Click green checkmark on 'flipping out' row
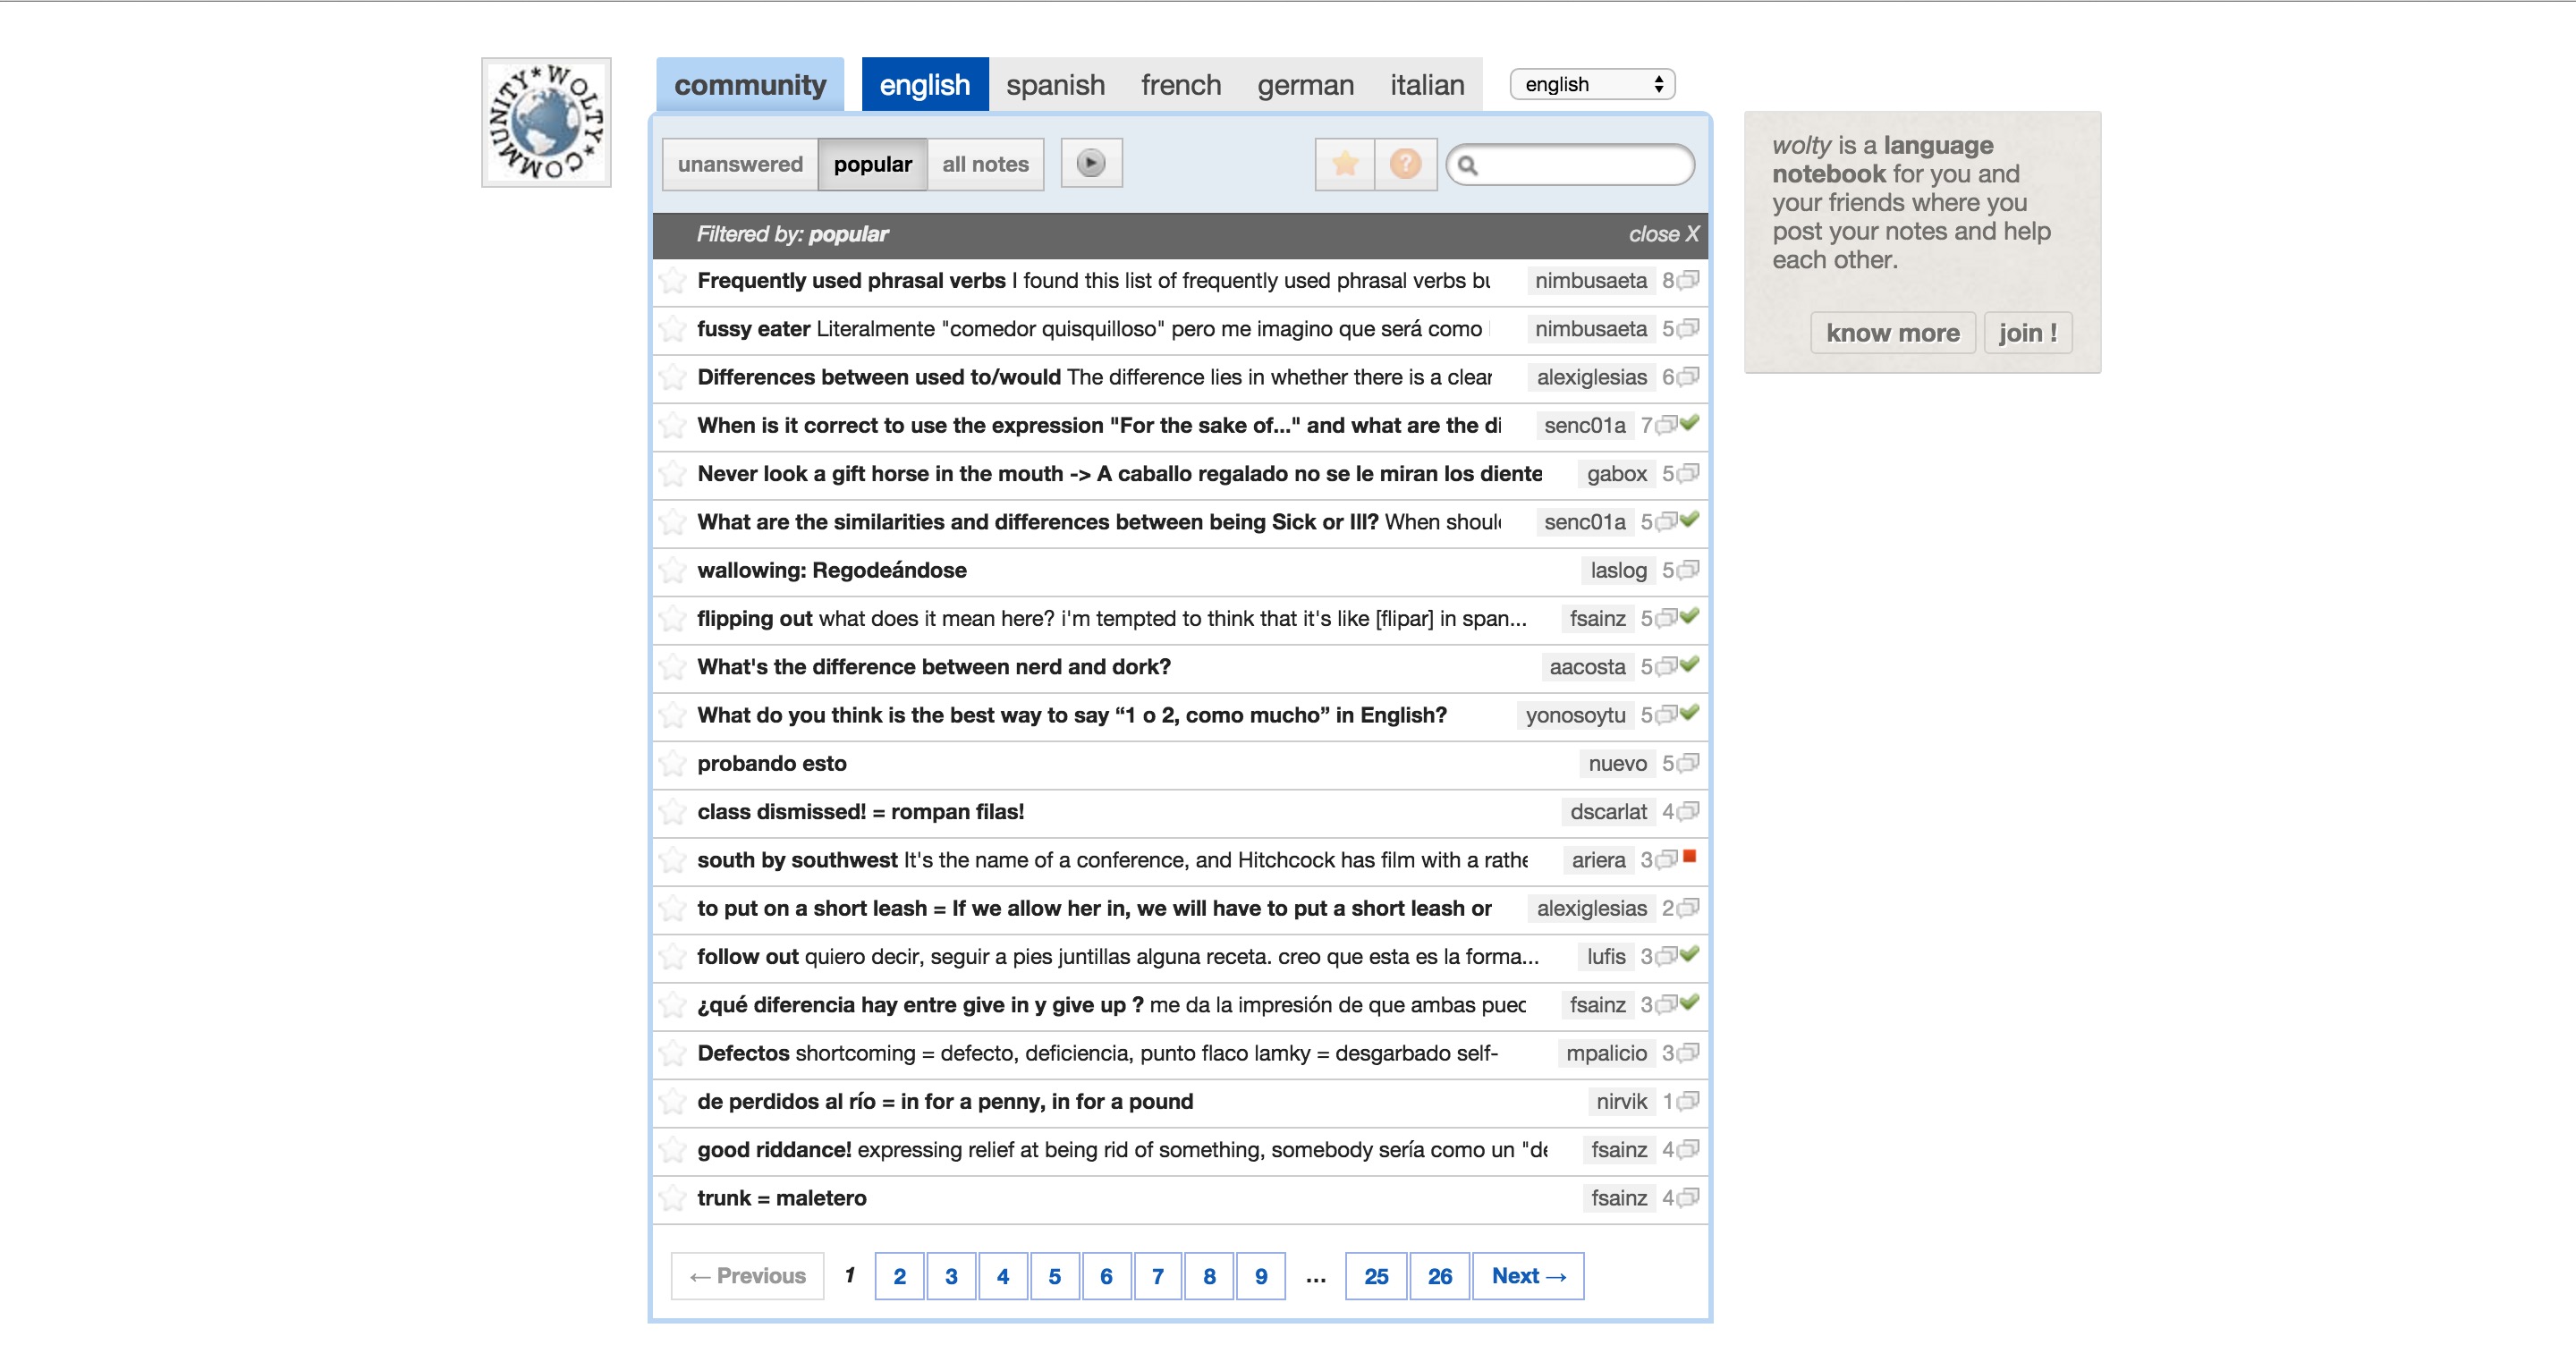2576x1345 pixels. coord(1690,616)
